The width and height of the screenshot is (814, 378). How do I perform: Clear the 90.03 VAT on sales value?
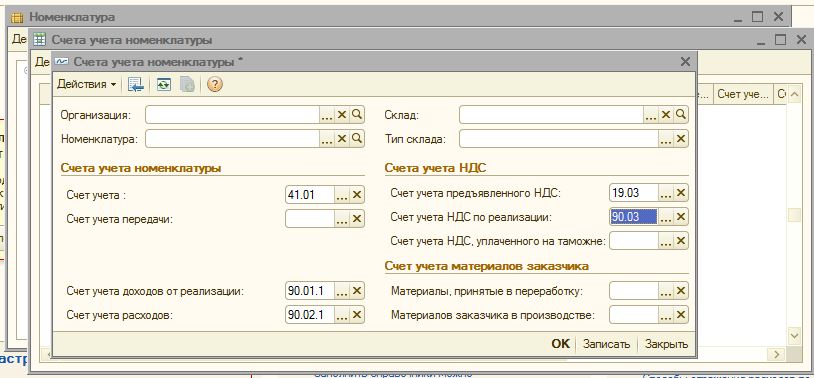pos(681,217)
